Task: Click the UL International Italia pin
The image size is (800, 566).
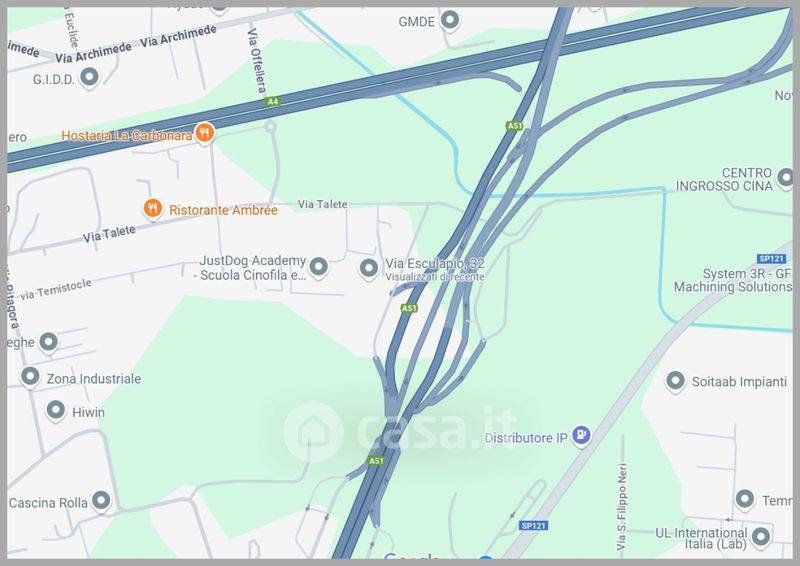Action: click(x=761, y=537)
